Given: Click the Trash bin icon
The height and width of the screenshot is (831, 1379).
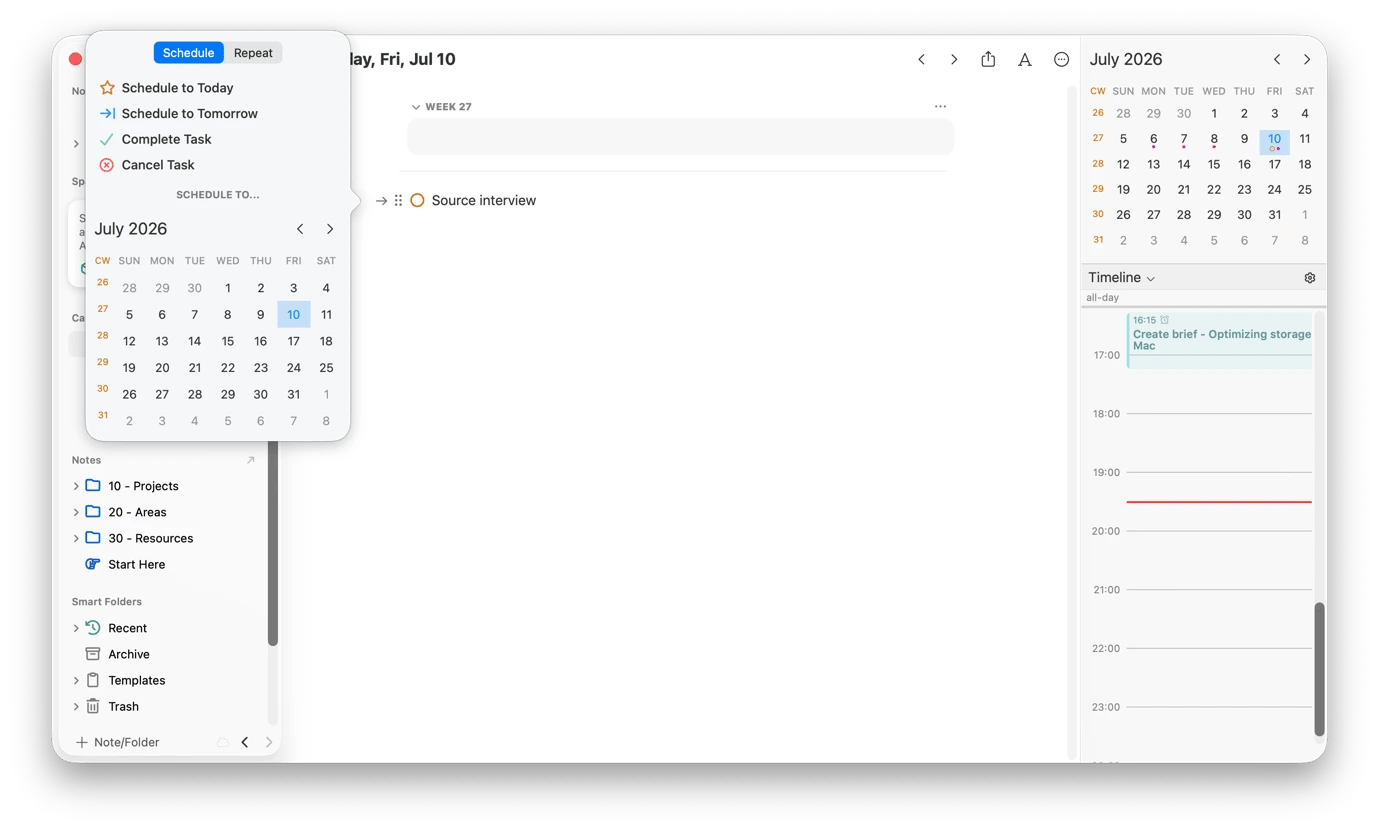Looking at the screenshot, I should point(93,706).
